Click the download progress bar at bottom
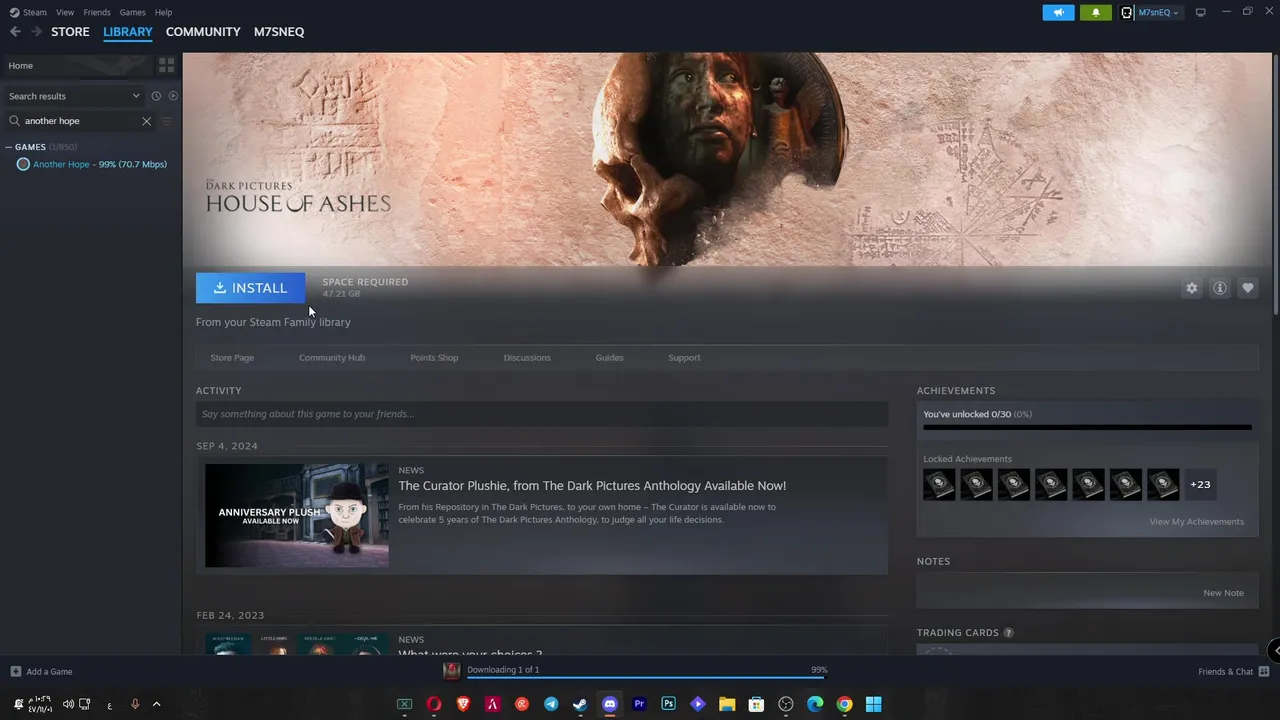 click(x=646, y=679)
